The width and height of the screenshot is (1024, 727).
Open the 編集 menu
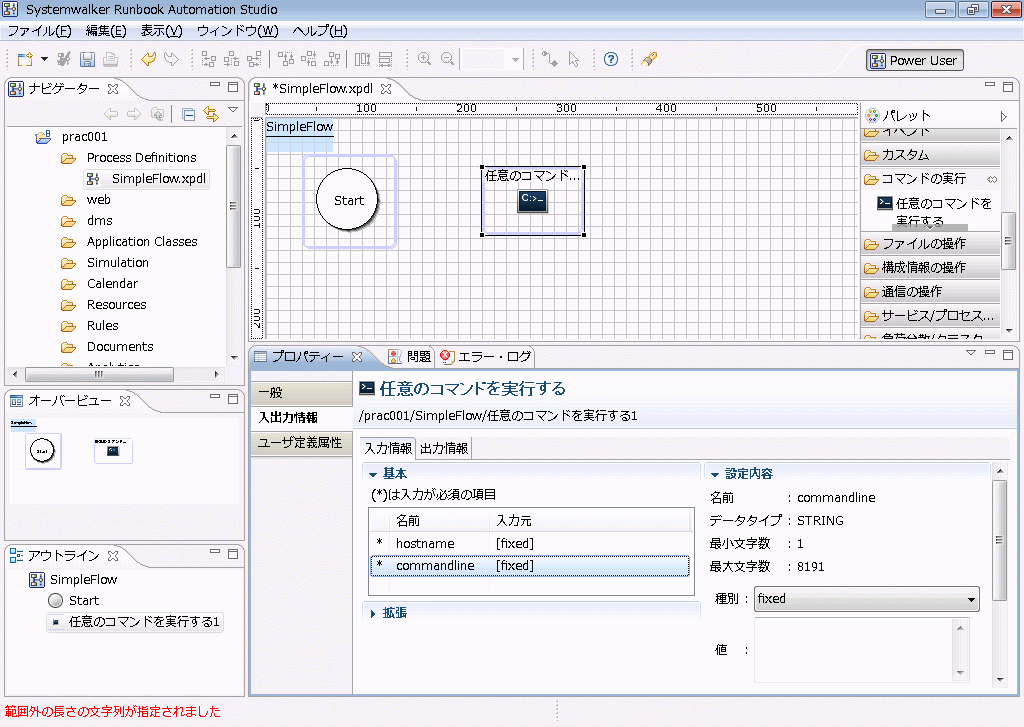(x=106, y=31)
